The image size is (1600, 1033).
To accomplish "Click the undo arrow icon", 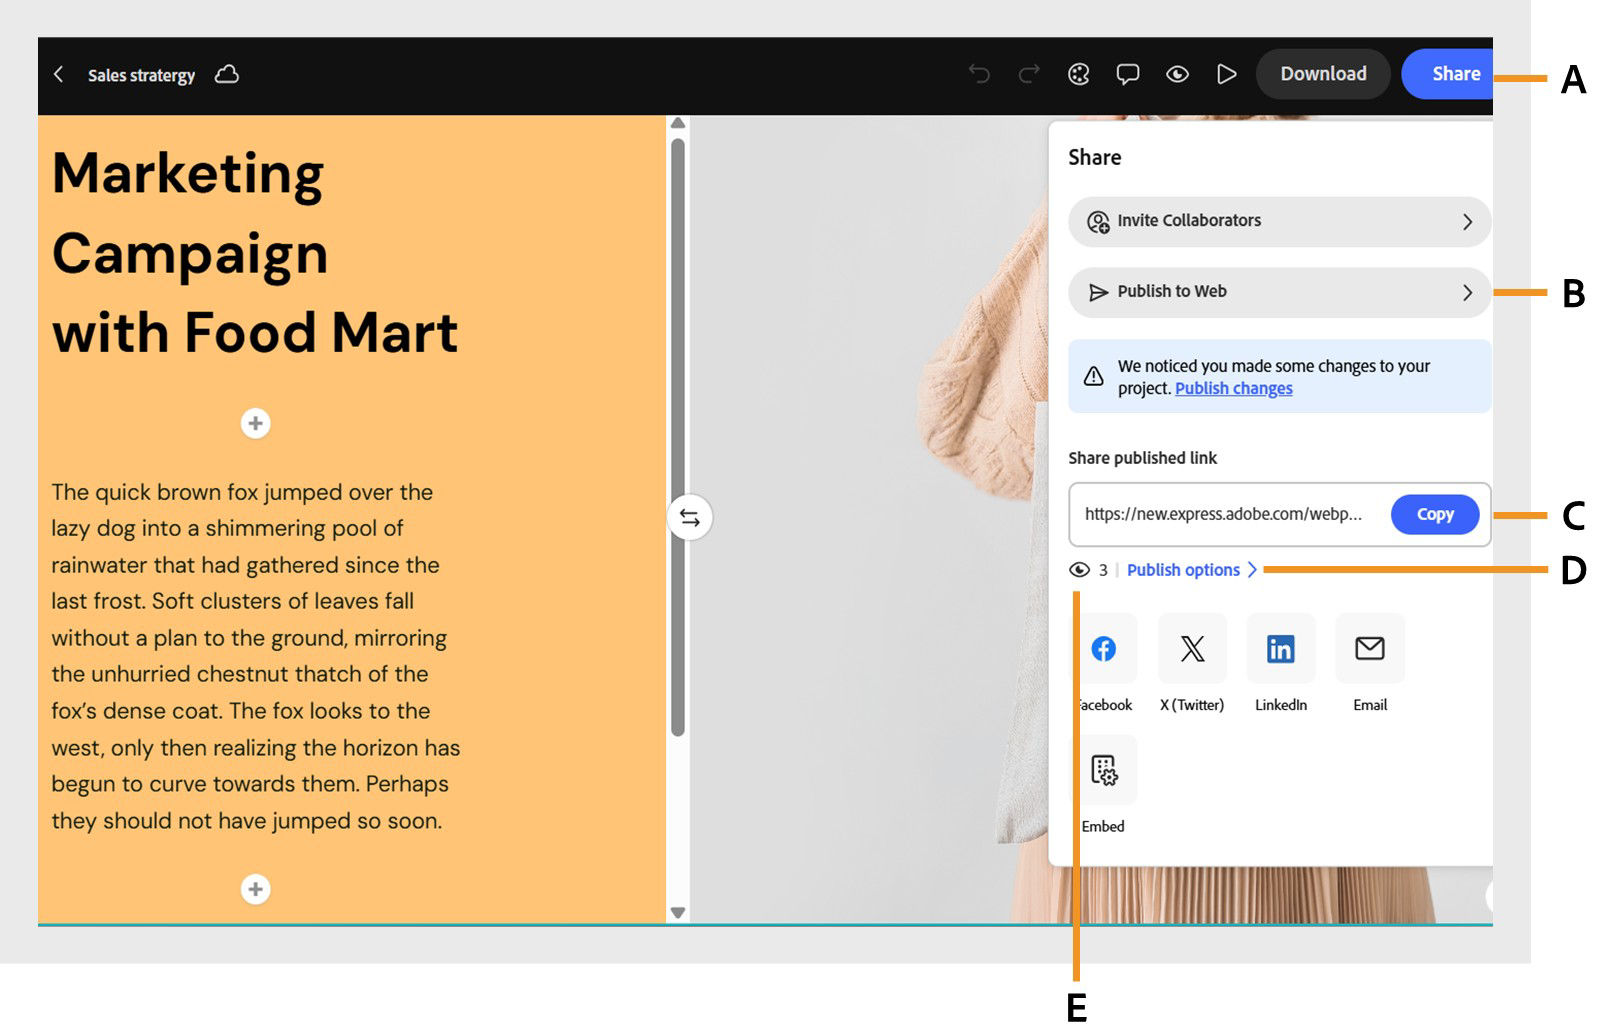I will pyautogui.click(x=978, y=74).
